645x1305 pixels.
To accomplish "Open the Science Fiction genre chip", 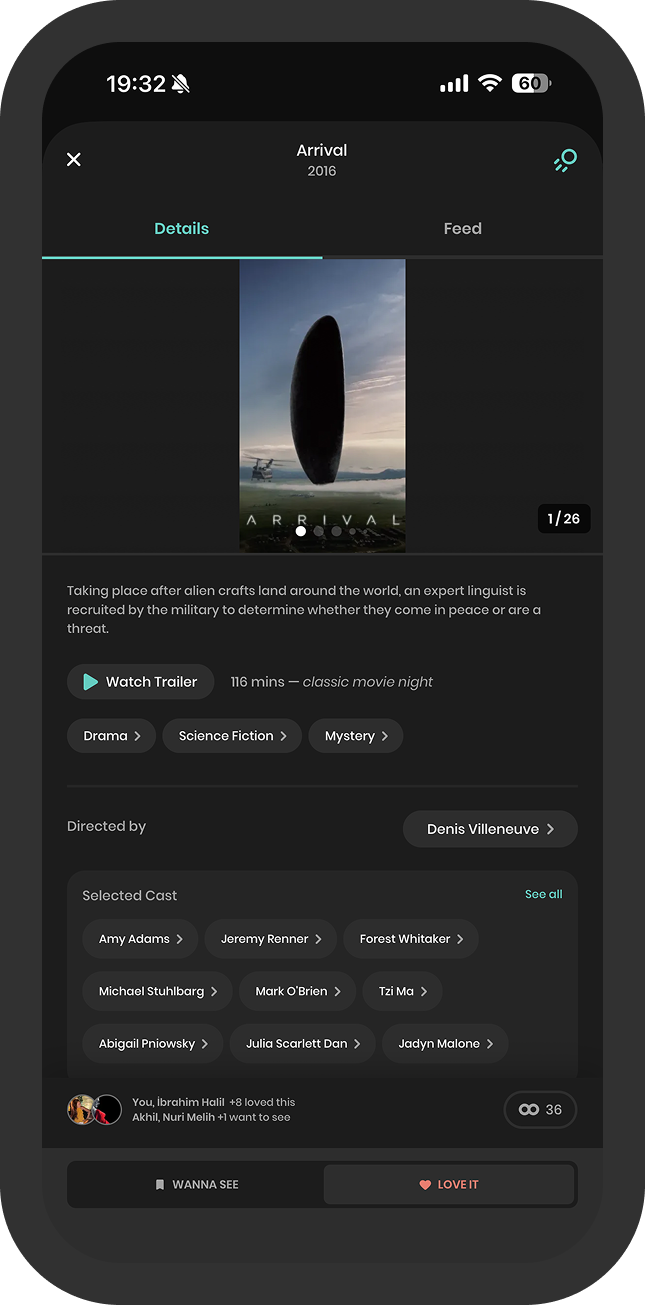I will [x=232, y=736].
